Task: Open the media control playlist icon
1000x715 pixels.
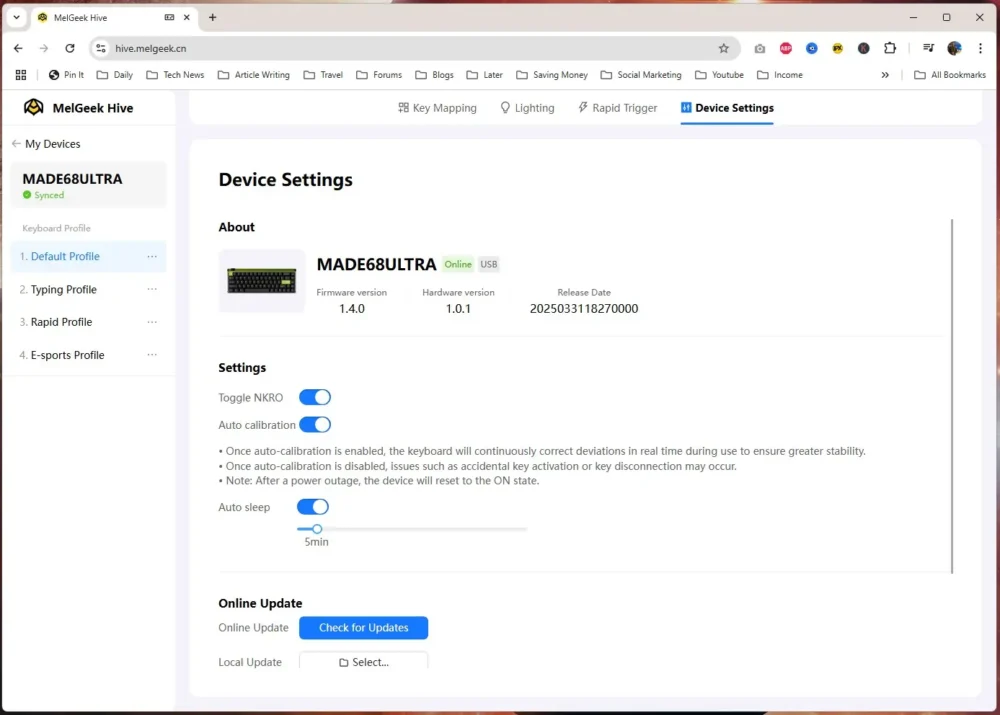Action: point(928,48)
